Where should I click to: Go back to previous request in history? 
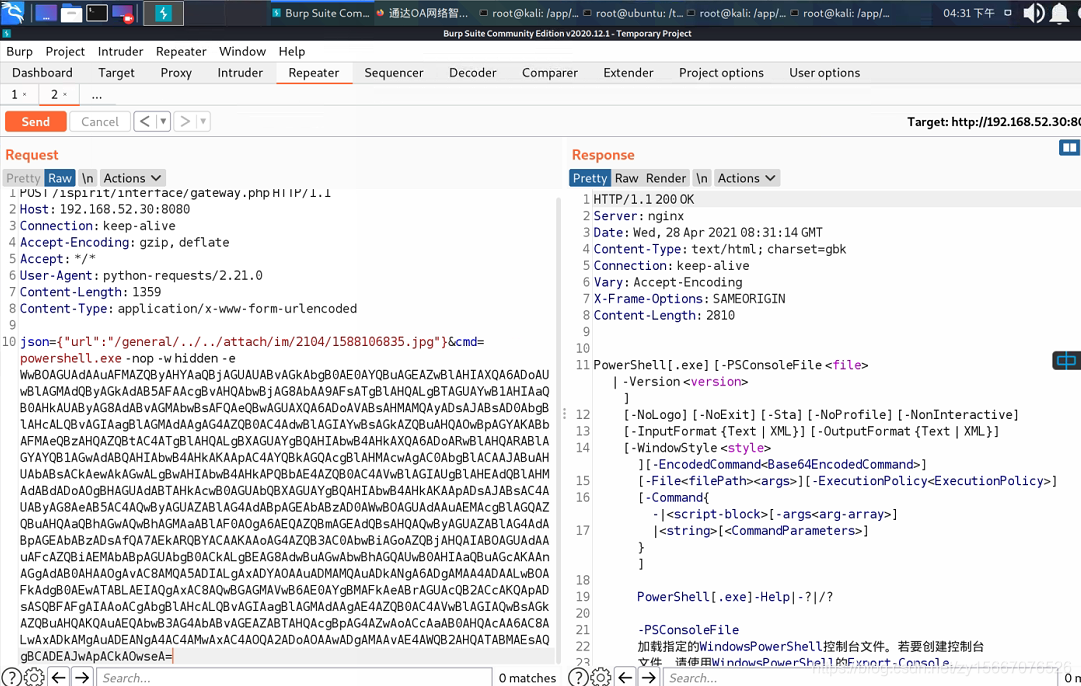coord(145,121)
